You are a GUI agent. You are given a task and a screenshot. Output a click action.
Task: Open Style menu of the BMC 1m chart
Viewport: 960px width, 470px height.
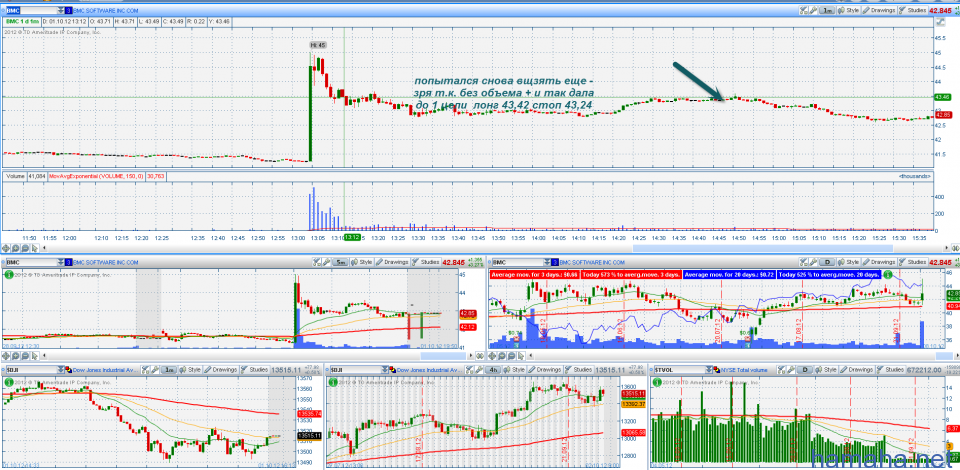coord(849,10)
